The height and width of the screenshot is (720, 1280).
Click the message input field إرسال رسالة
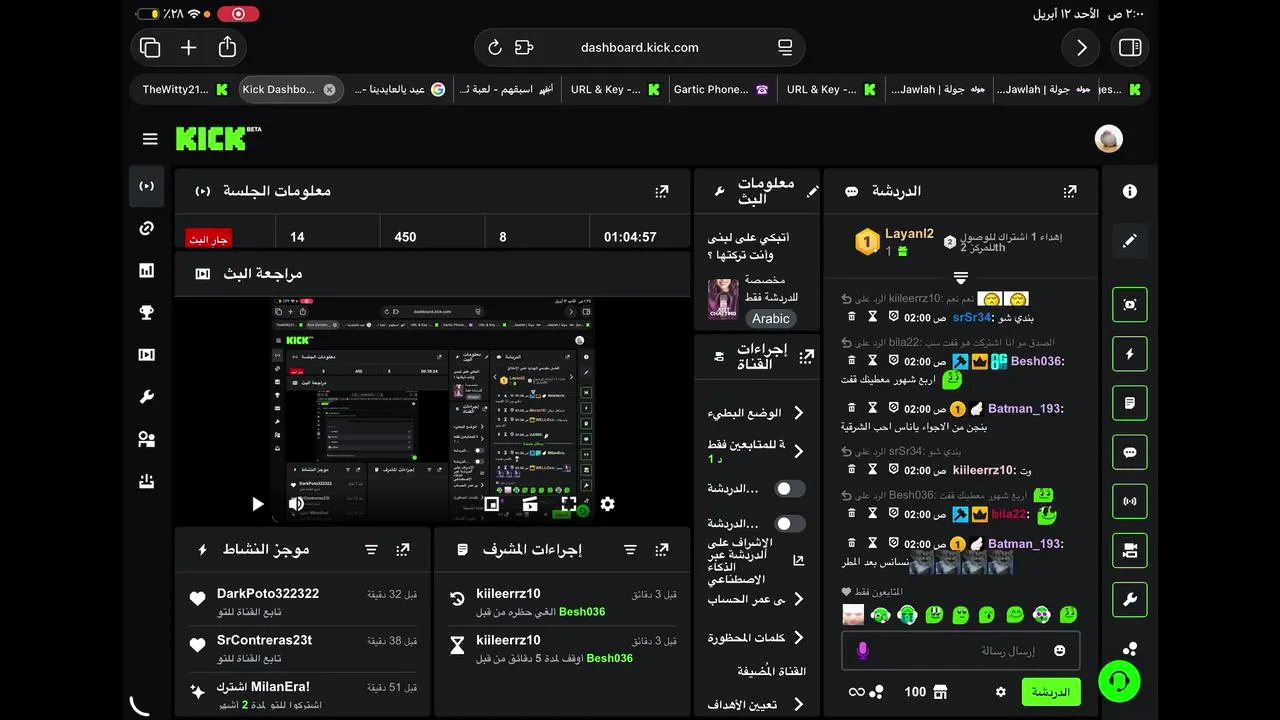point(960,650)
